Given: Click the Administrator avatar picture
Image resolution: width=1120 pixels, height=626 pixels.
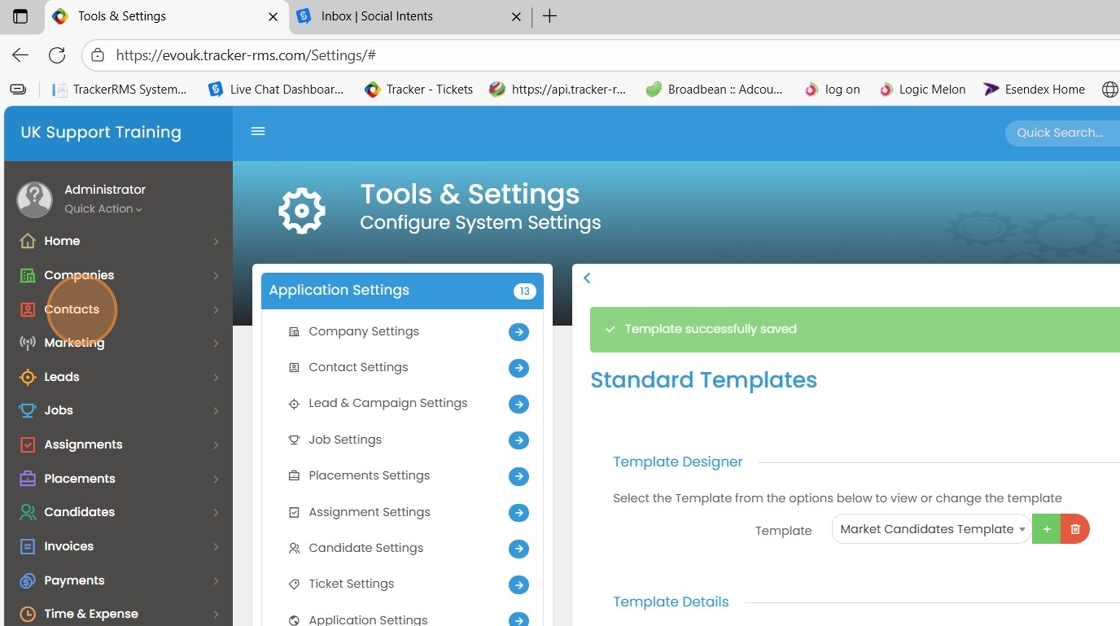Looking at the screenshot, I should pyautogui.click(x=34, y=199).
